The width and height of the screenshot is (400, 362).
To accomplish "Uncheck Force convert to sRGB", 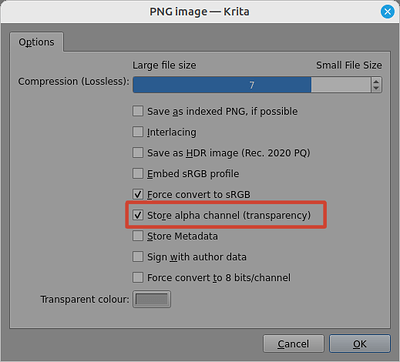I will point(138,194).
